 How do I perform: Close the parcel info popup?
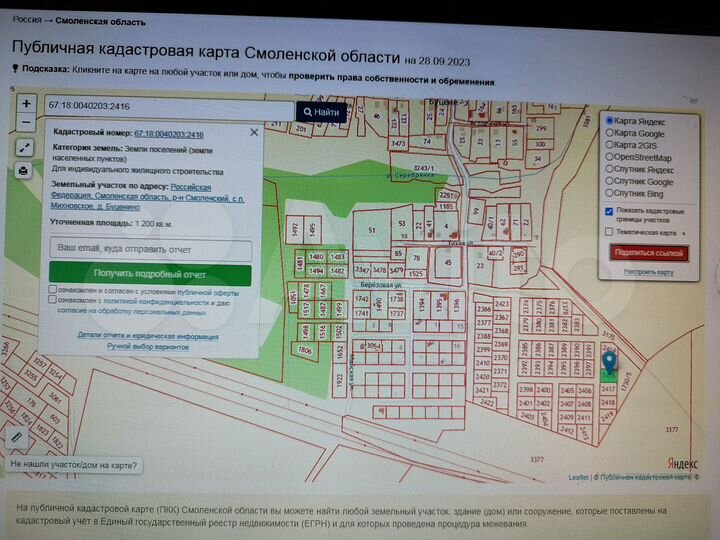(x=254, y=132)
